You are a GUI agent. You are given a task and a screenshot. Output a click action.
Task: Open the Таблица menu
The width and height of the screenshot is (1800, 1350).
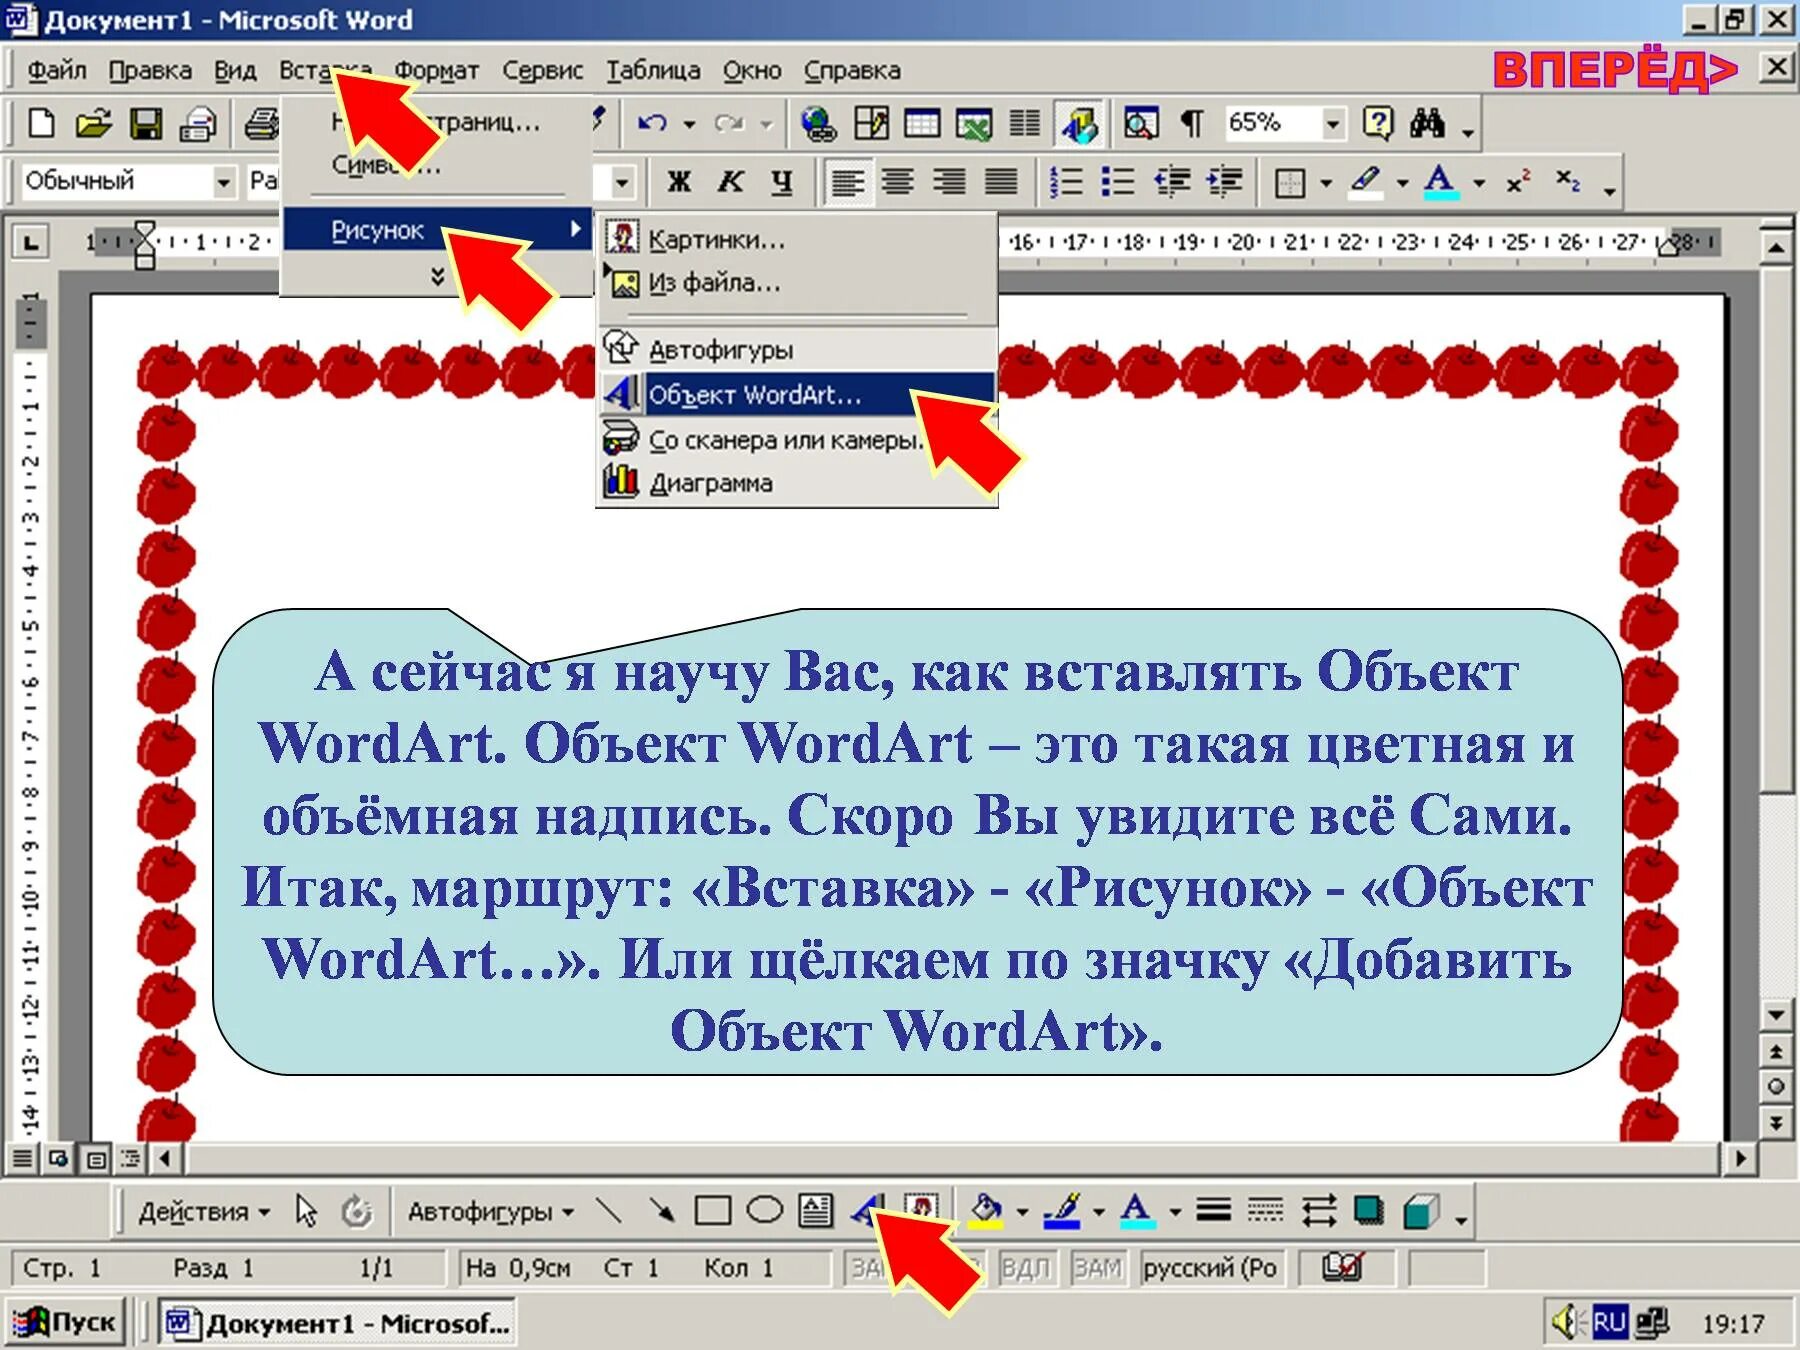pyautogui.click(x=653, y=71)
